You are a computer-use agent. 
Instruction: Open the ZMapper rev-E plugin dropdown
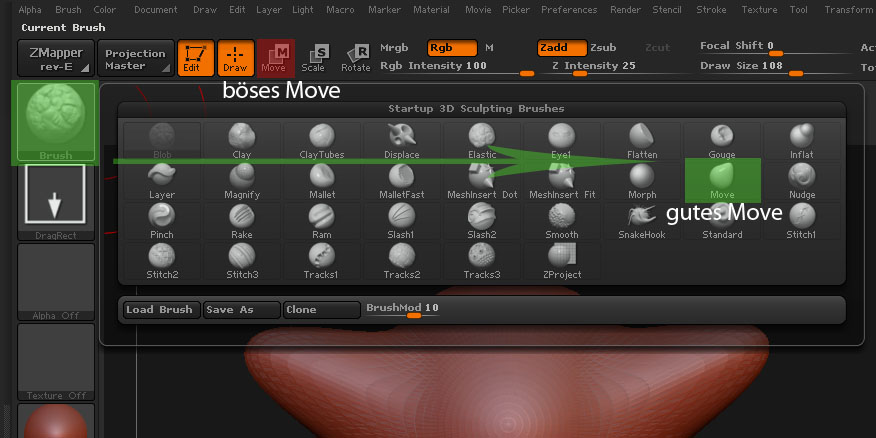click(x=55, y=58)
